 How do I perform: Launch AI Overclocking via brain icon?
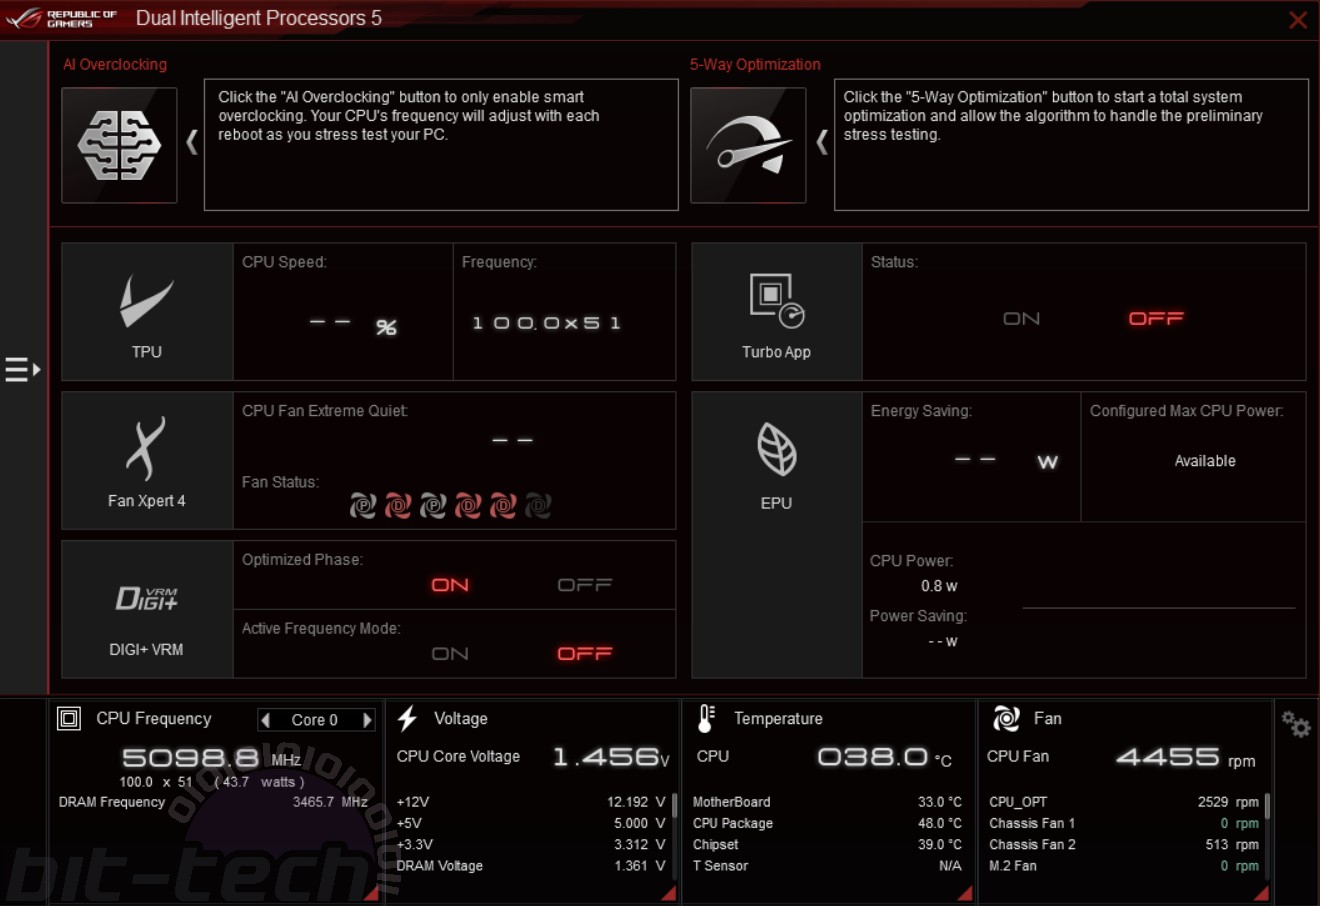119,145
